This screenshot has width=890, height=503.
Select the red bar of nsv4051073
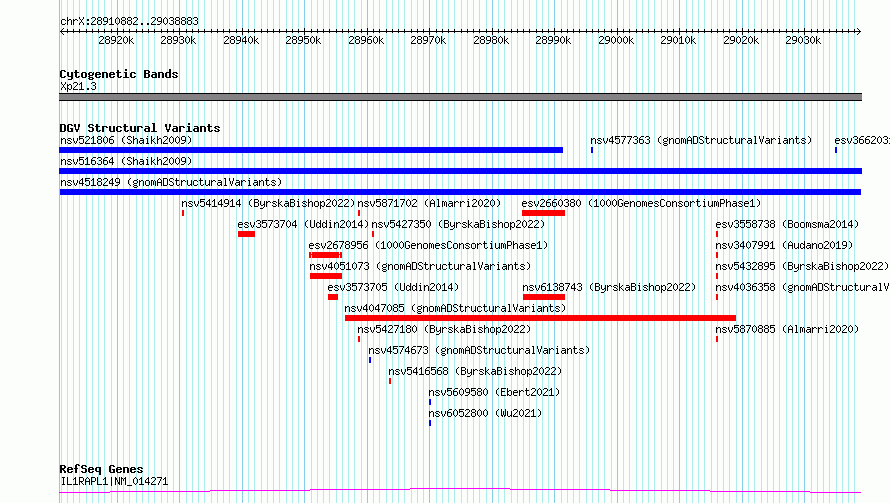326,276
